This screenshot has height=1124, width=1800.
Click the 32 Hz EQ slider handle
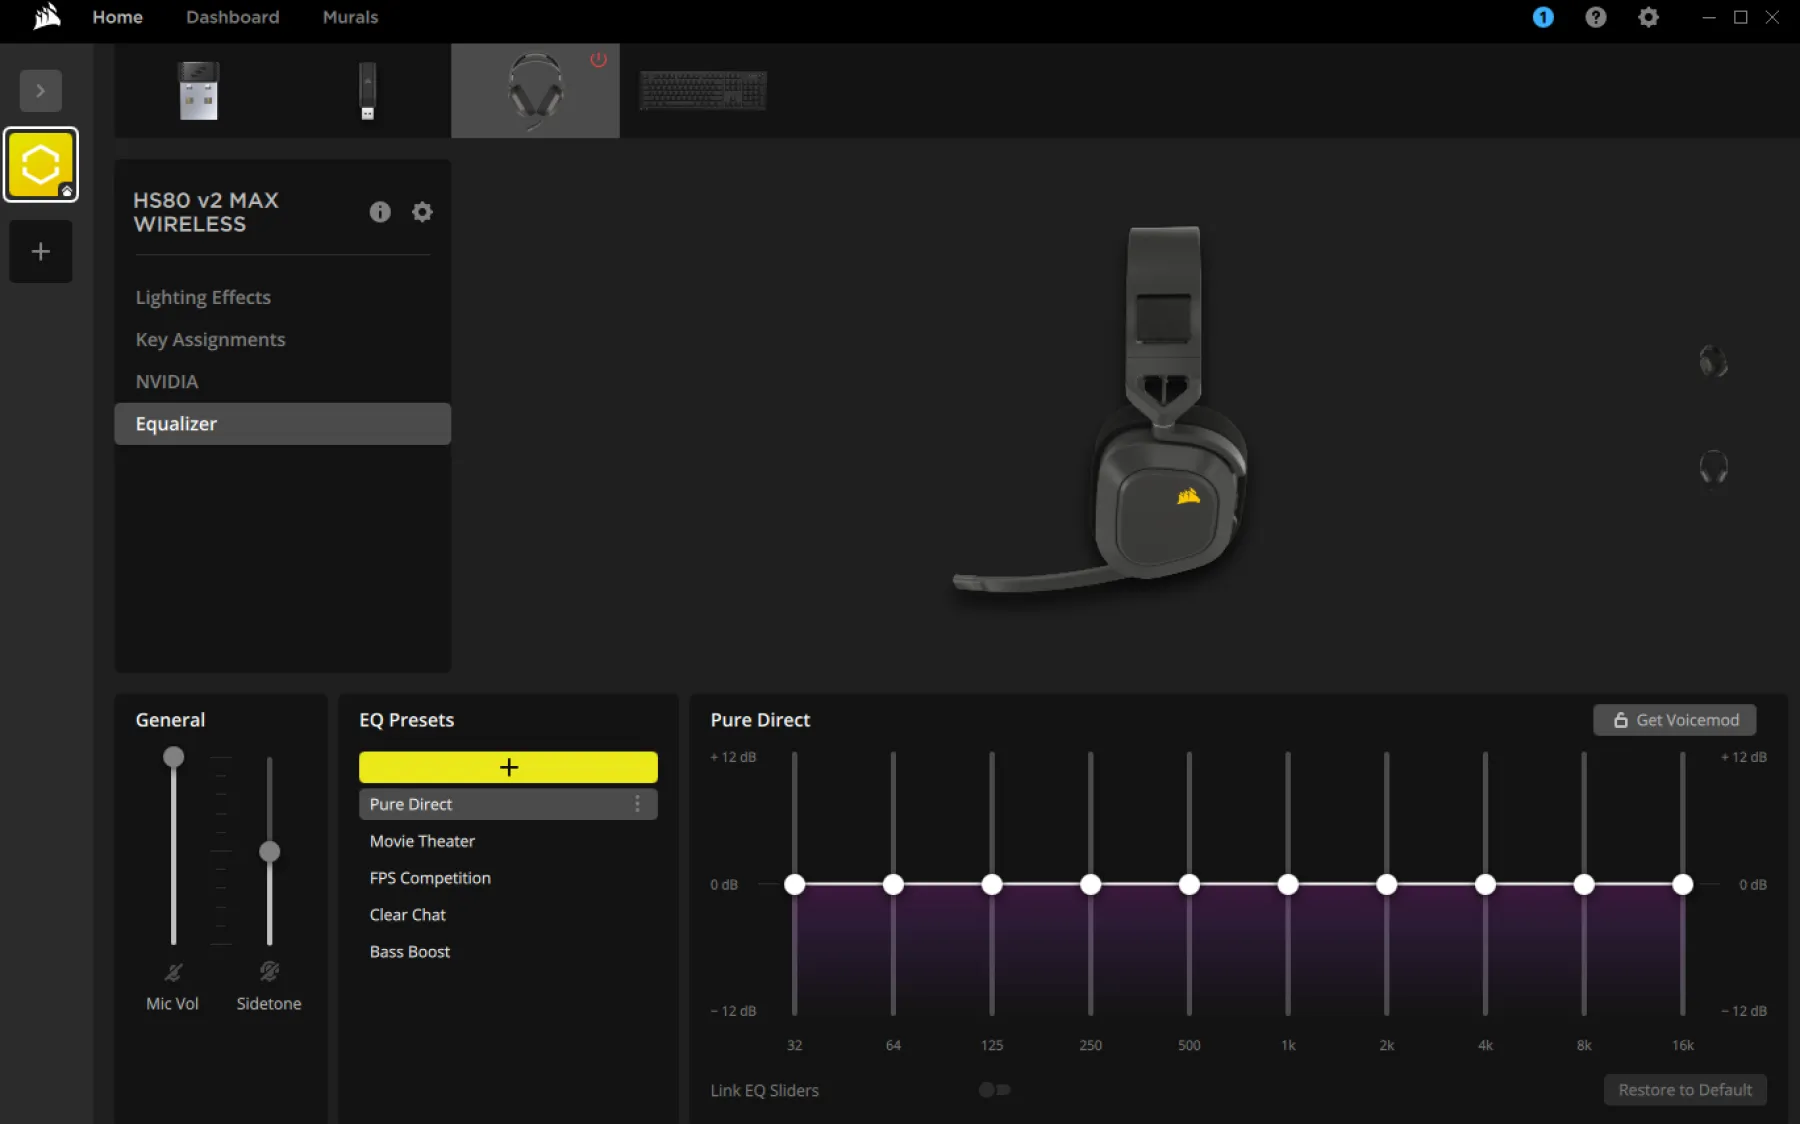pos(795,884)
